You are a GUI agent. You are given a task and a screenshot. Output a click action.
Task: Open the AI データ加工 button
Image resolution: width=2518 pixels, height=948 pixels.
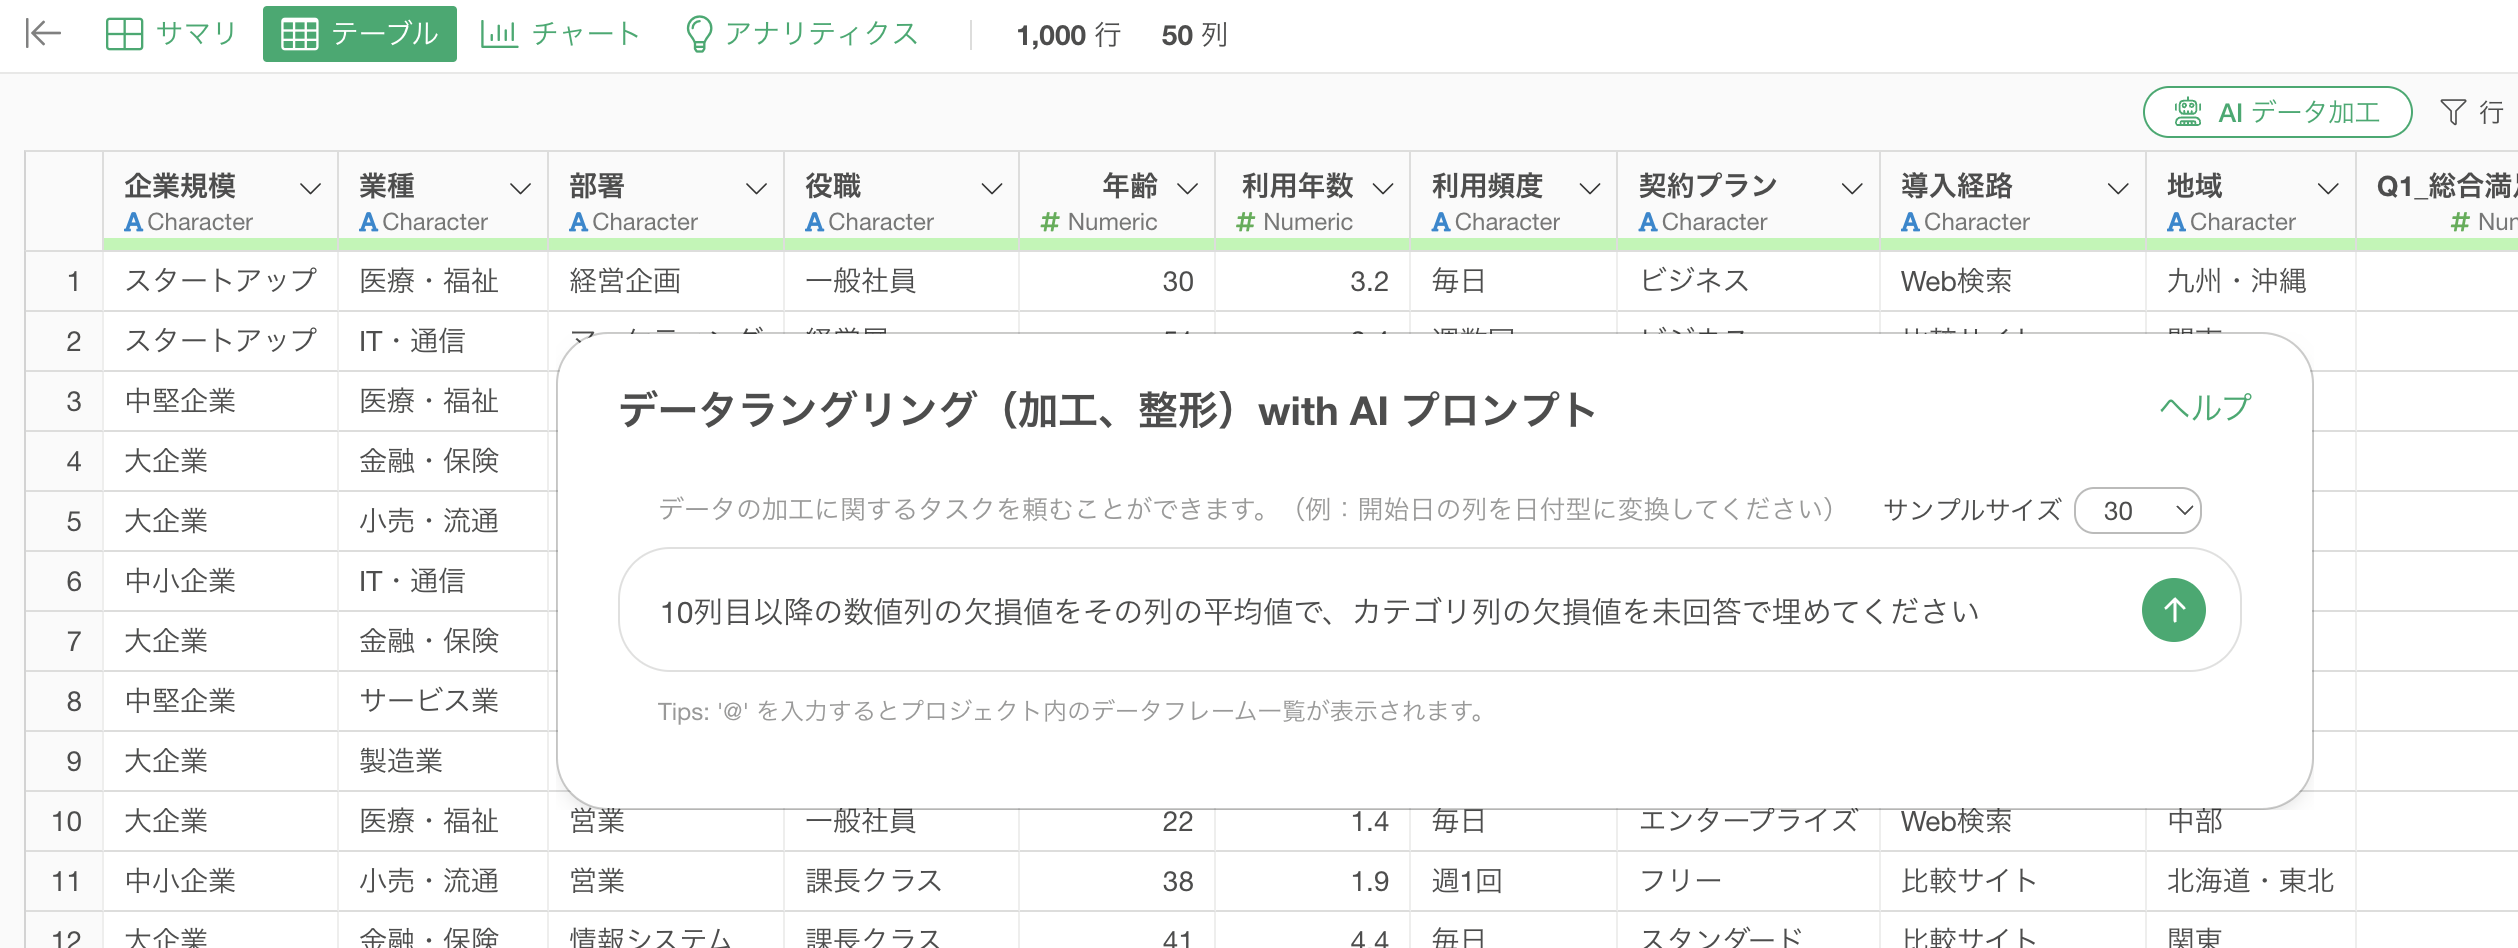click(2277, 112)
